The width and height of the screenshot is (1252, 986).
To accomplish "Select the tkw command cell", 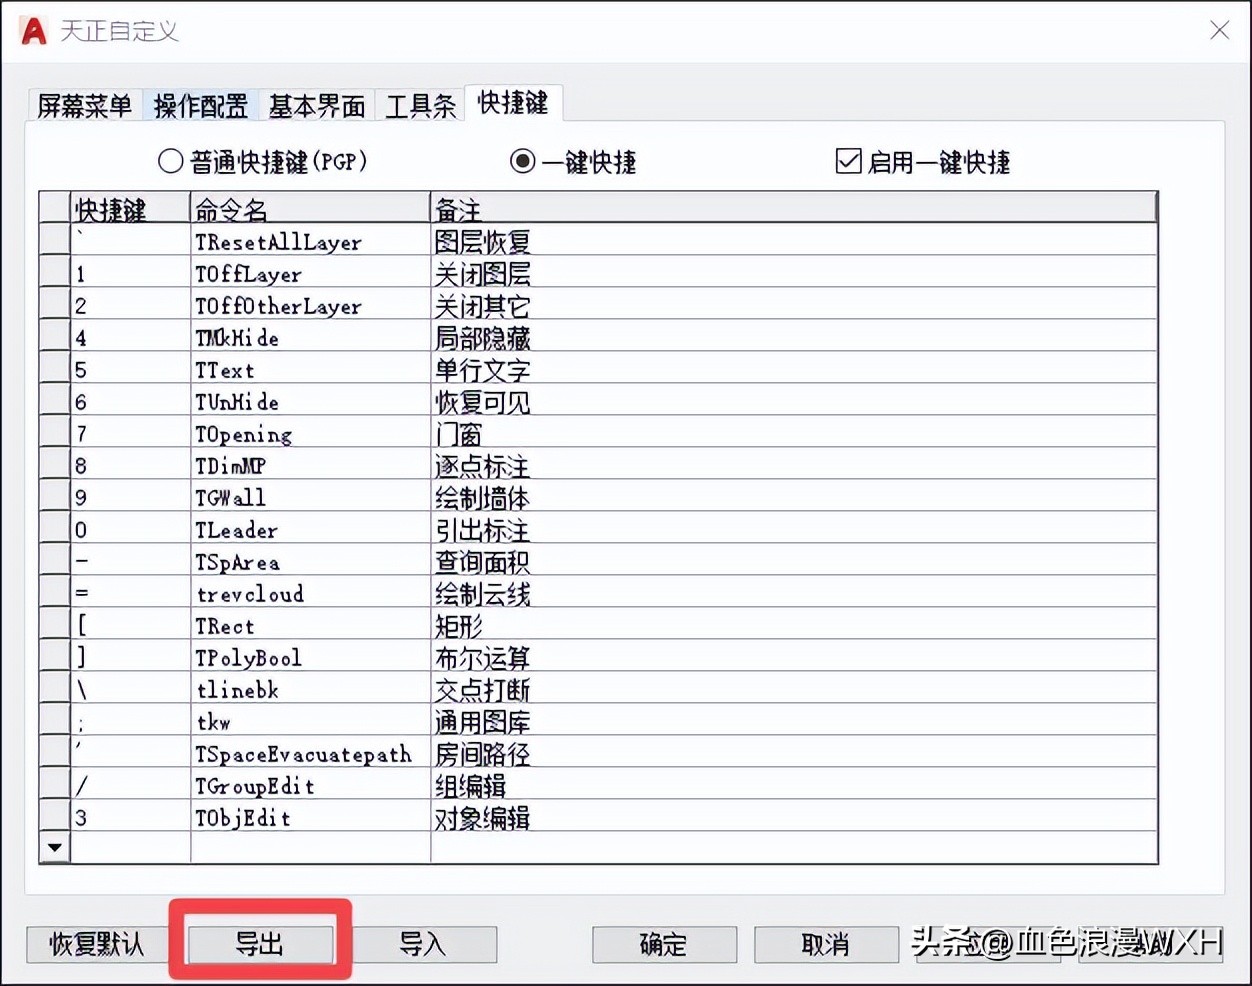I will coord(310,721).
